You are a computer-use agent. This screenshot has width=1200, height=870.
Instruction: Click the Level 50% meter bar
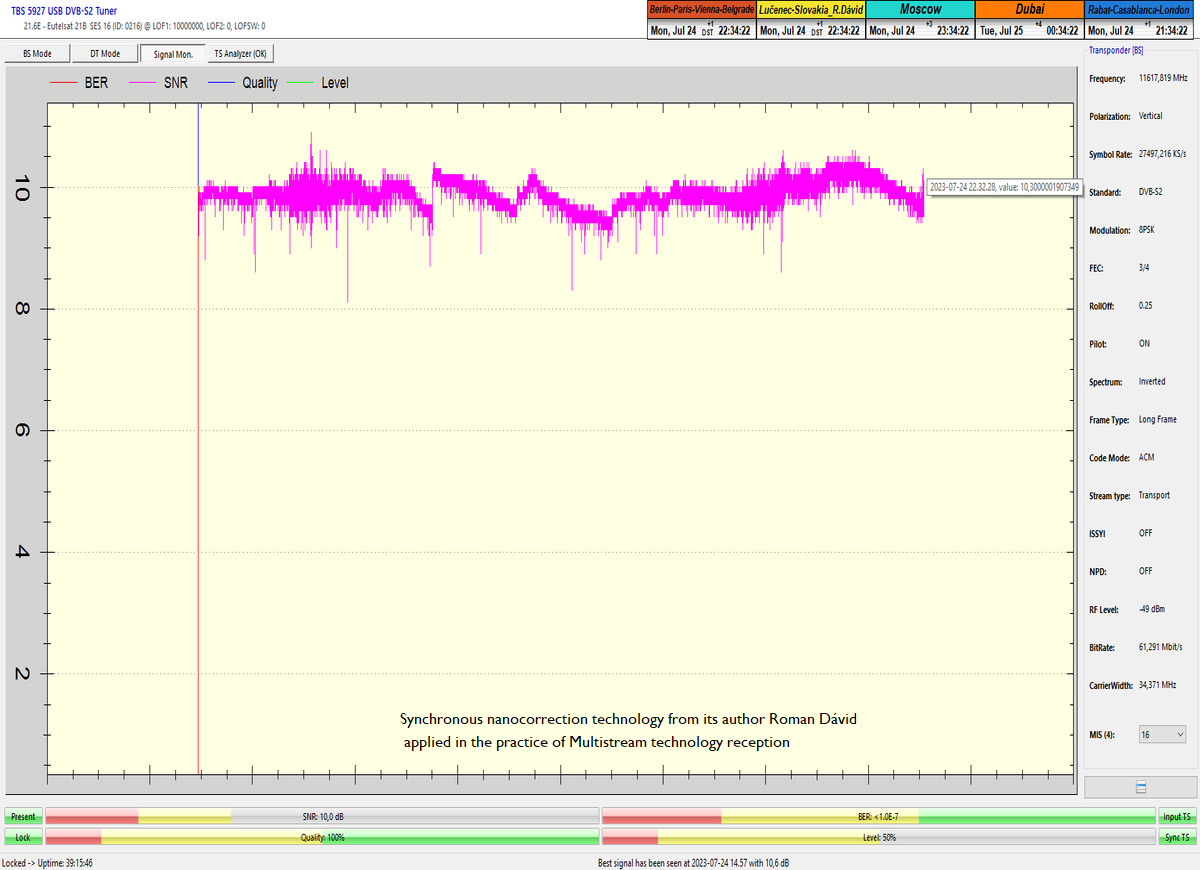coord(878,837)
